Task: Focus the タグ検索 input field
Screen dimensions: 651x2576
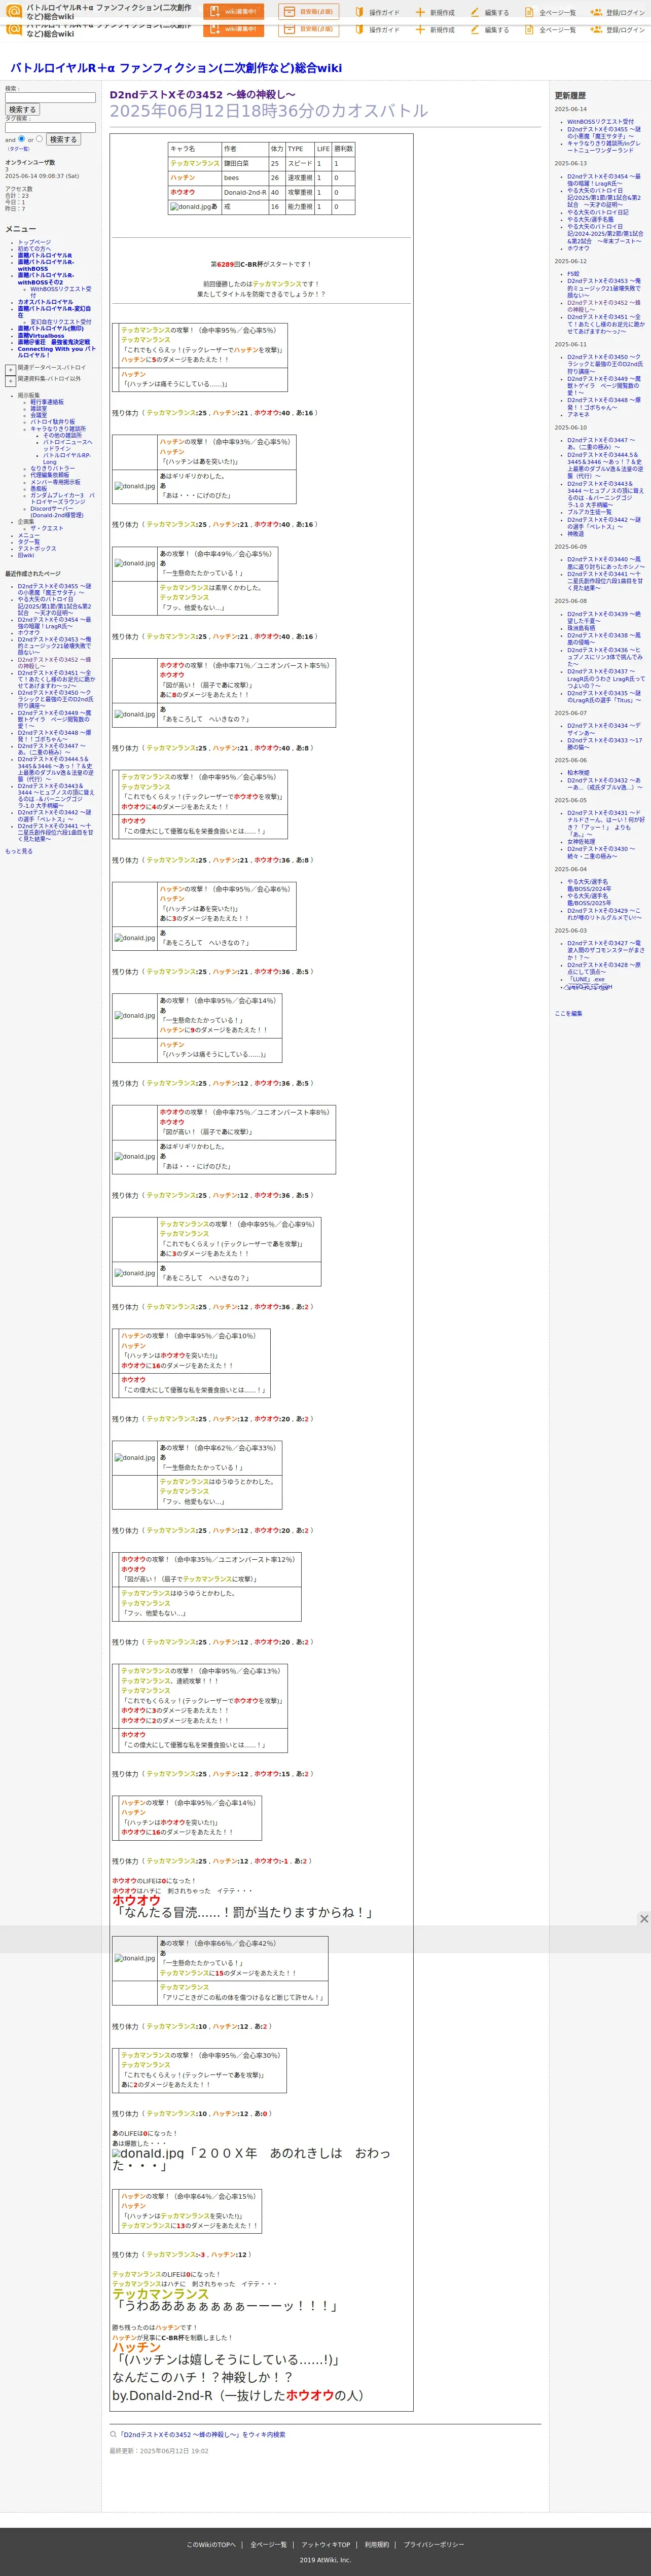Action: 50,128
